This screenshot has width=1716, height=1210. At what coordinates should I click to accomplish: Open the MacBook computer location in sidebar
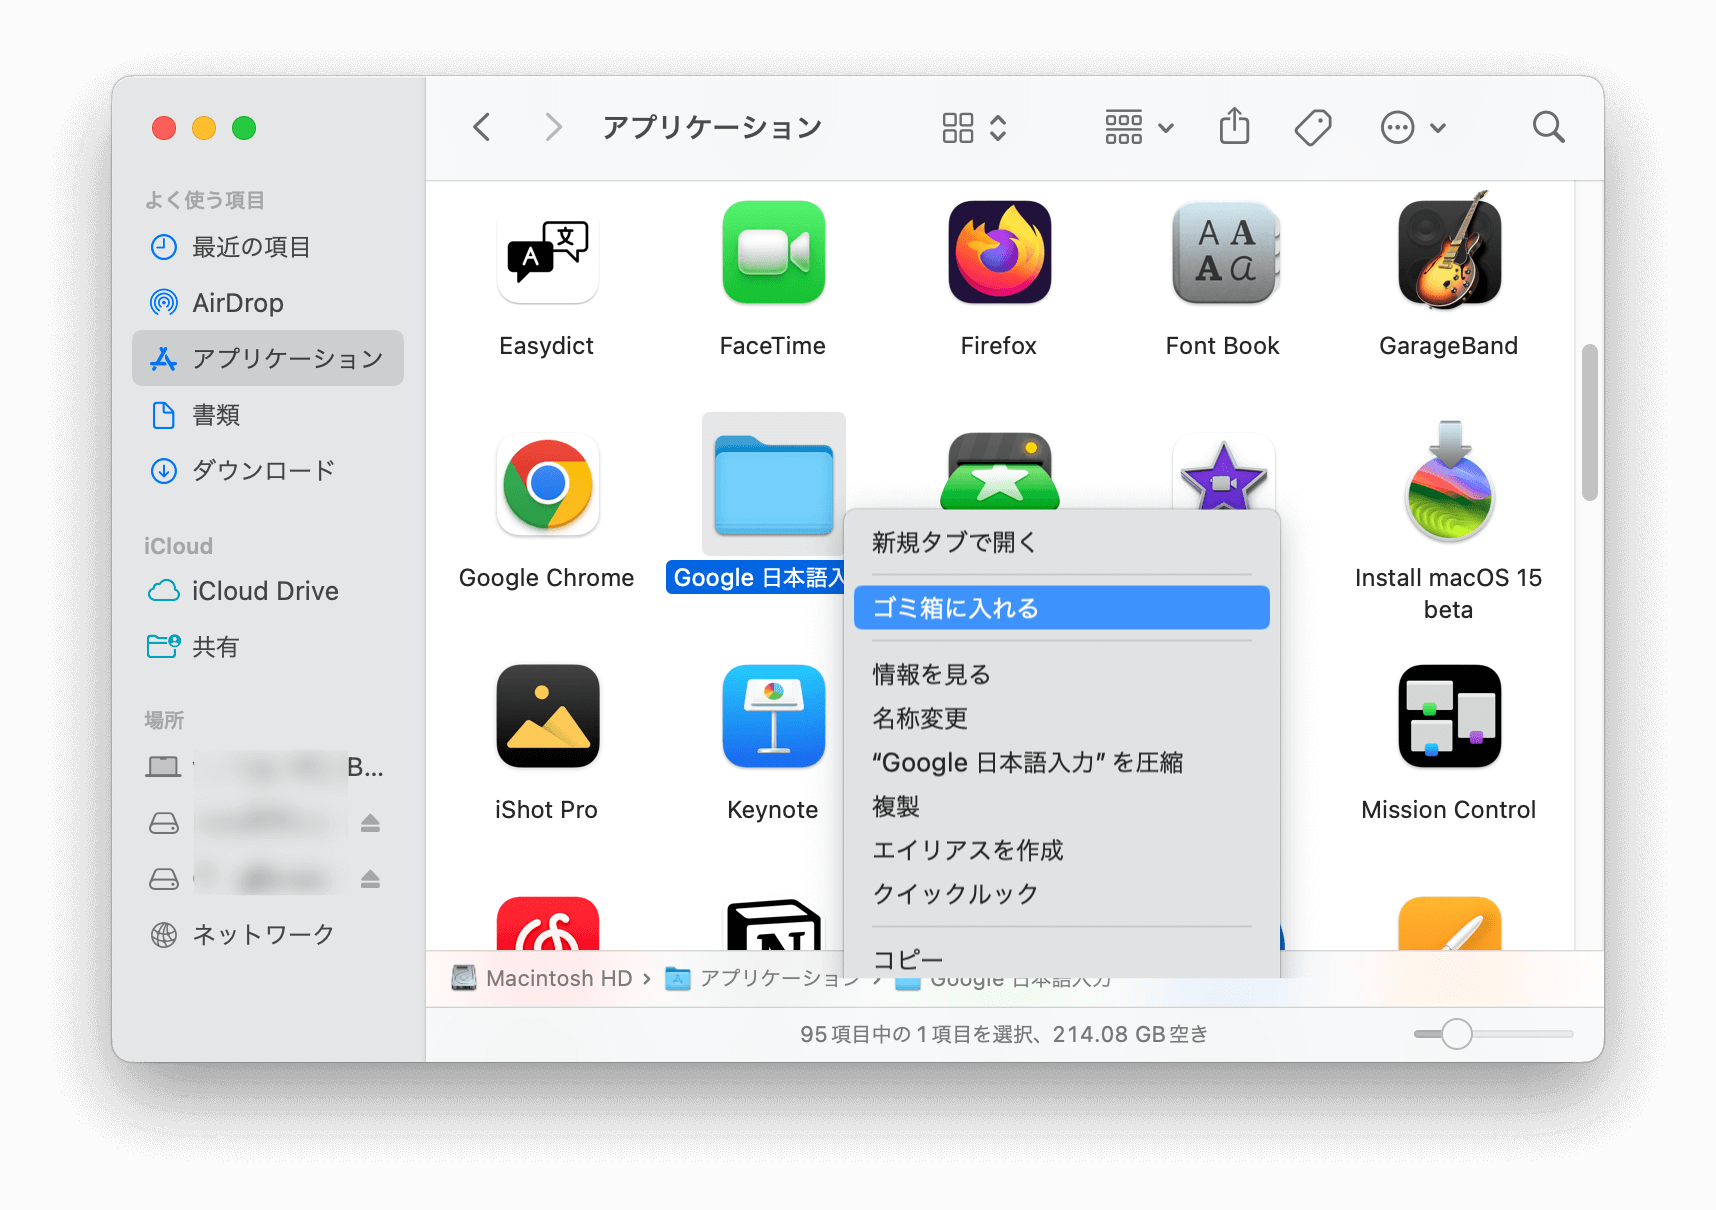pyautogui.click(x=268, y=767)
